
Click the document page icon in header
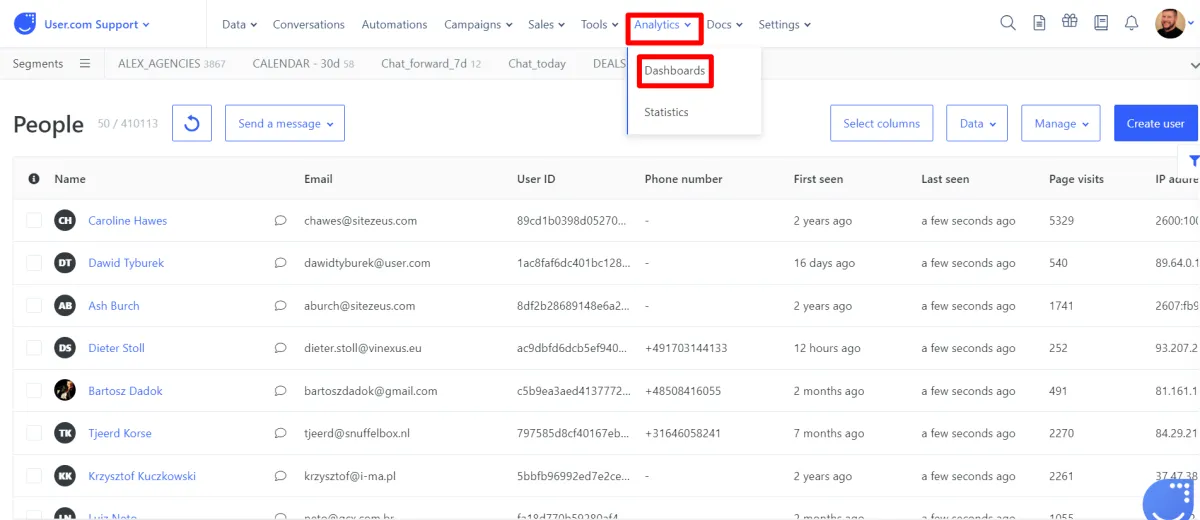[1039, 23]
